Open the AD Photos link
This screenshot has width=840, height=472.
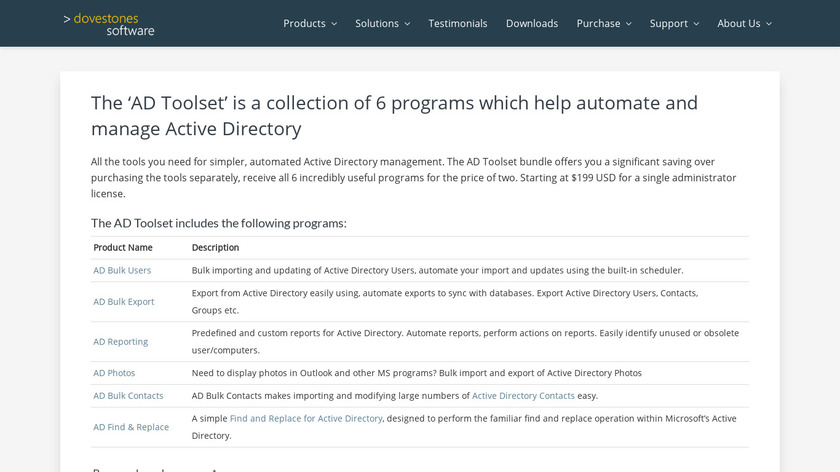pos(114,373)
